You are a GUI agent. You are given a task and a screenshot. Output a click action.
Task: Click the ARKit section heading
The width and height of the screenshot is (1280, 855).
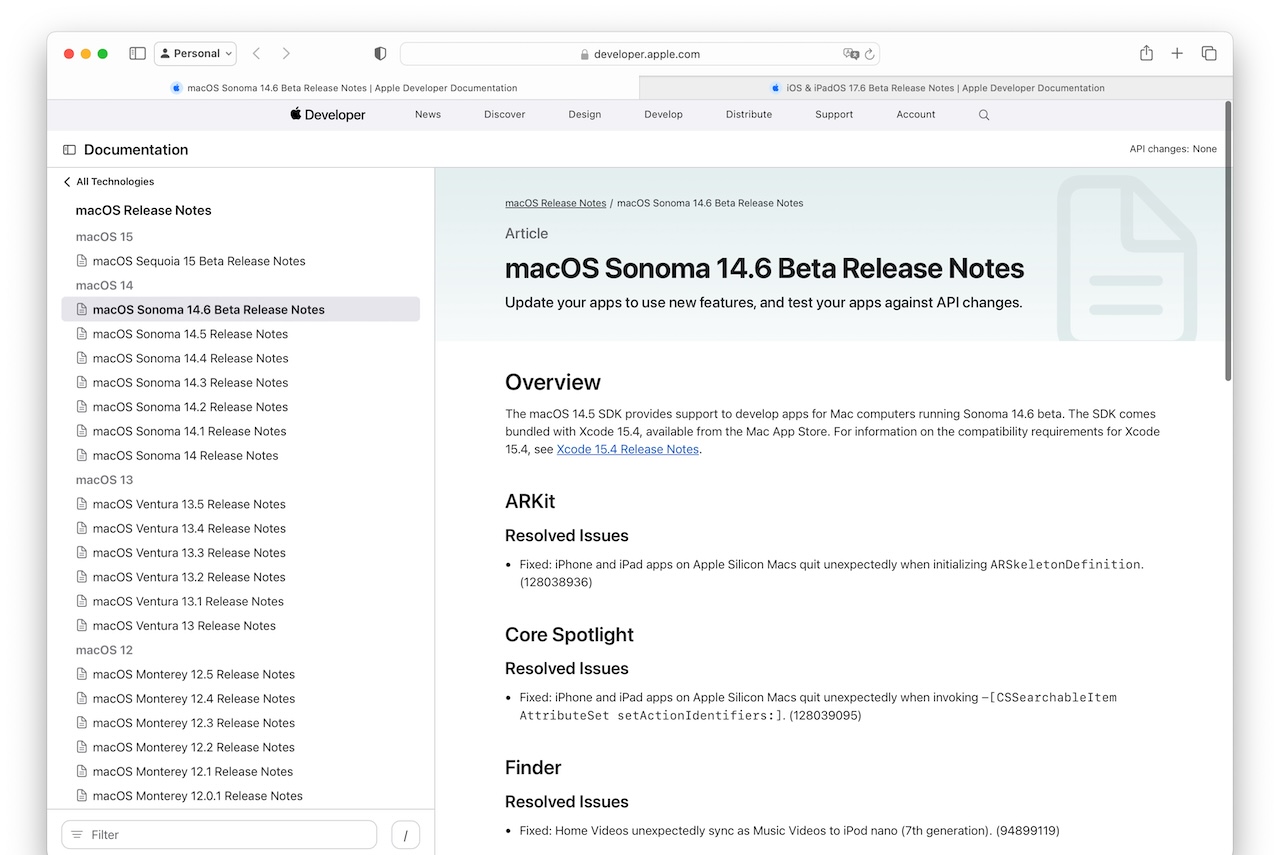(x=530, y=502)
